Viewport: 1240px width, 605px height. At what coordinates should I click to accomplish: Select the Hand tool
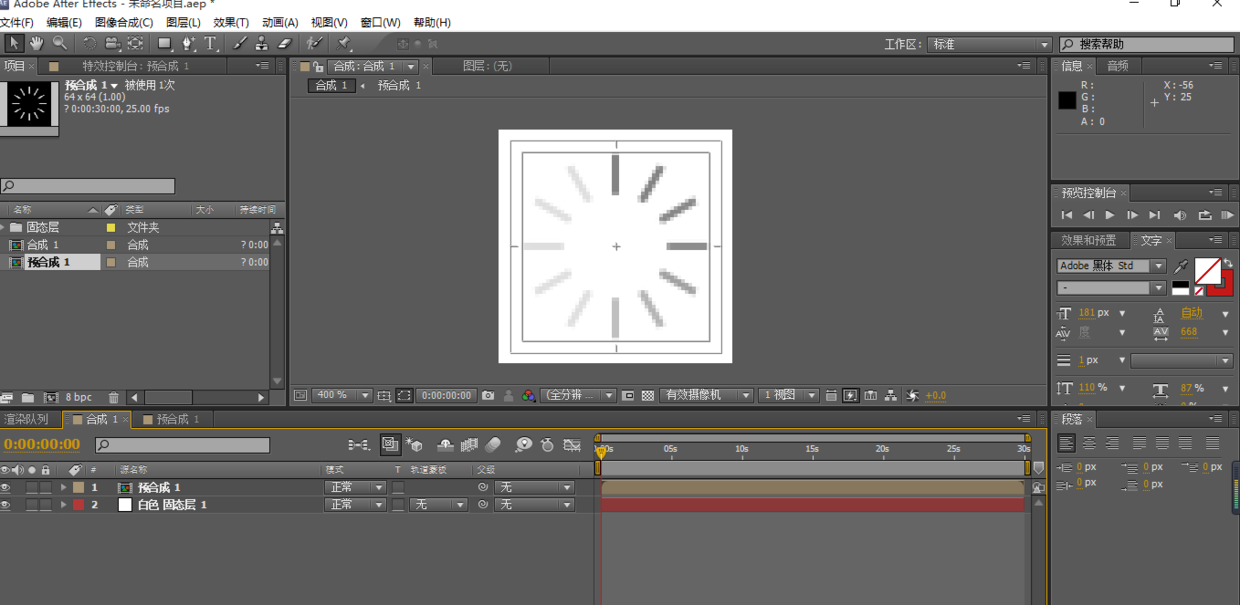pyautogui.click(x=36, y=43)
